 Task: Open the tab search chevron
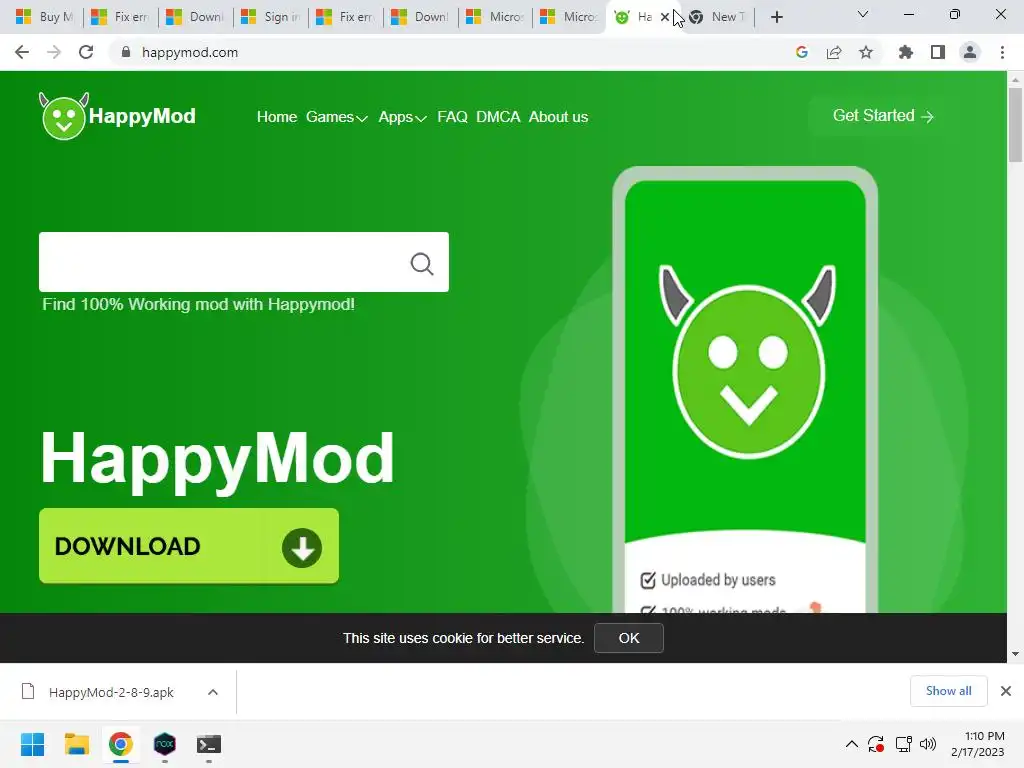pyautogui.click(x=863, y=14)
